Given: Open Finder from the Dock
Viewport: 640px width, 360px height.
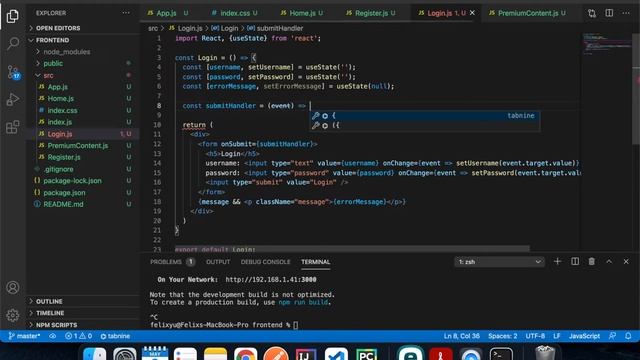Looking at the screenshot, I should click(94, 353).
